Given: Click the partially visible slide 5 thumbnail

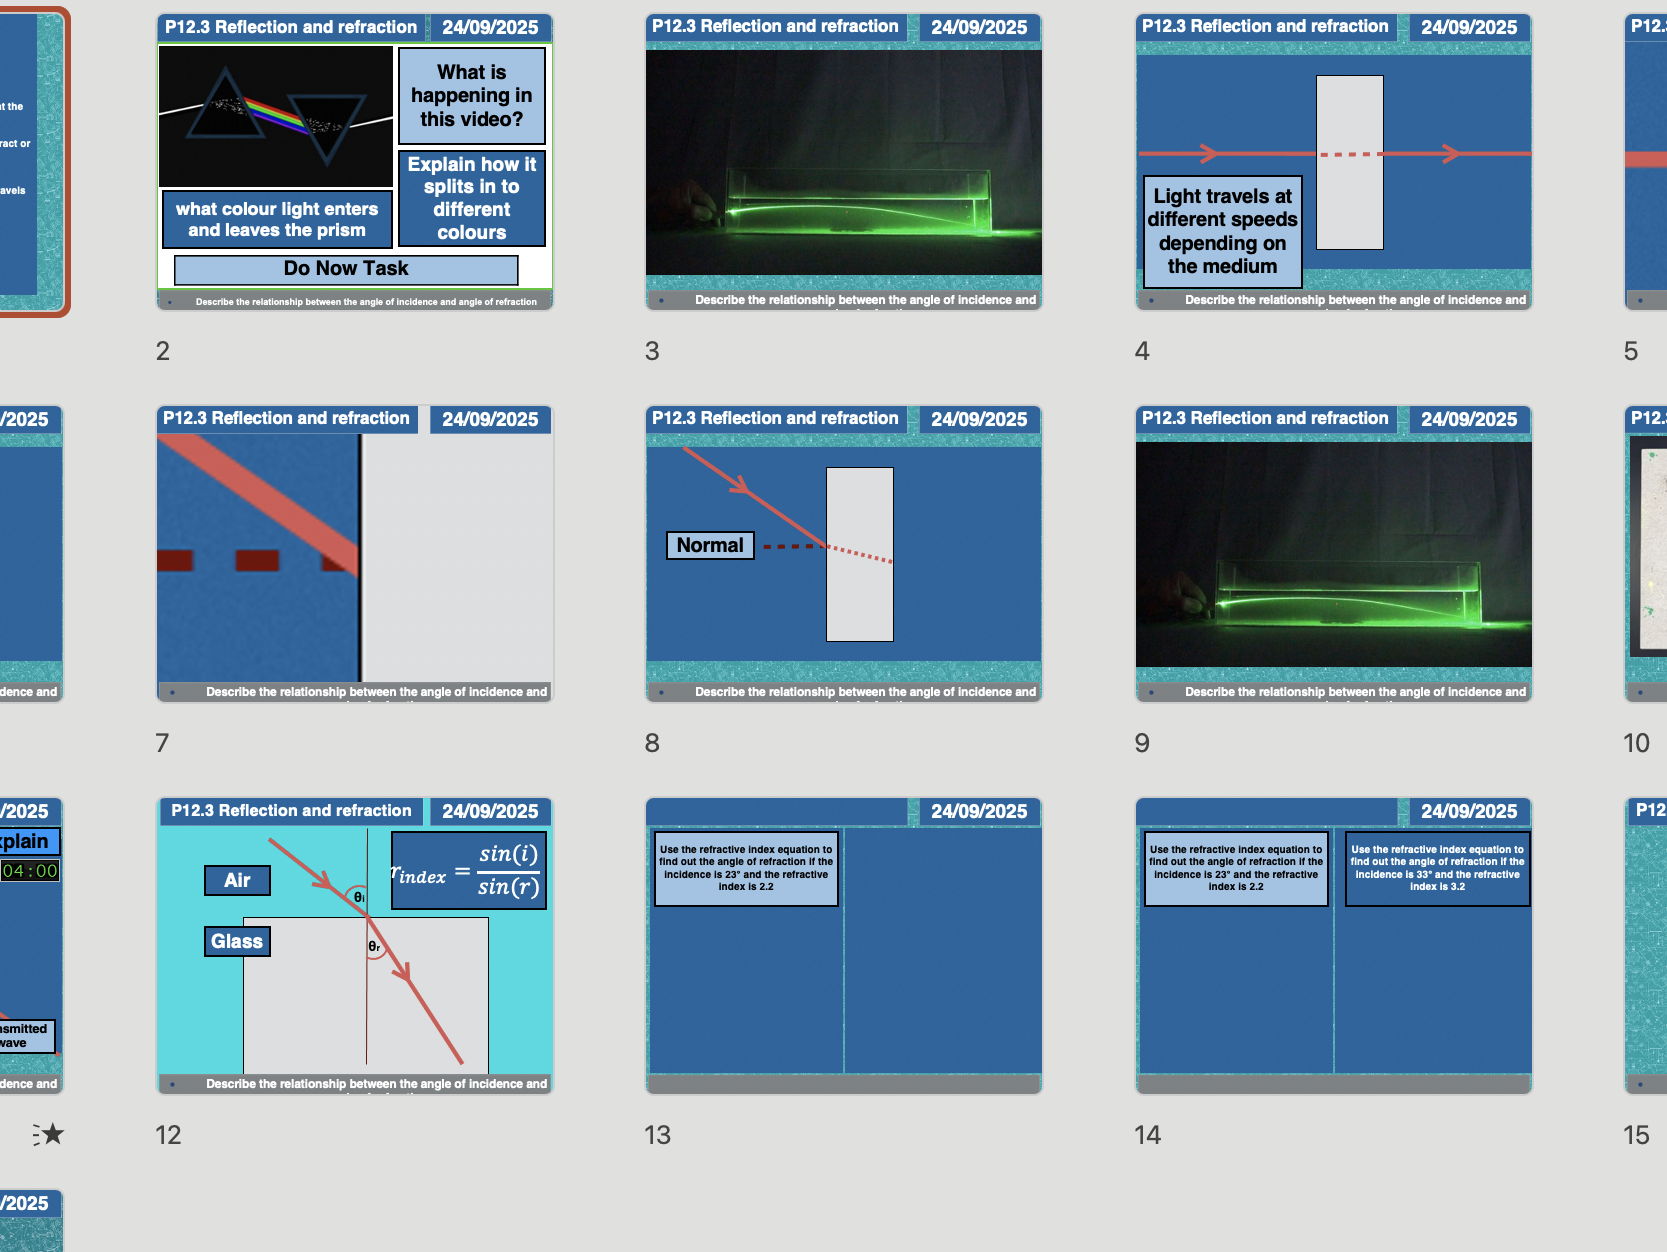Looking at the screenshot, I should point(1645,160).
